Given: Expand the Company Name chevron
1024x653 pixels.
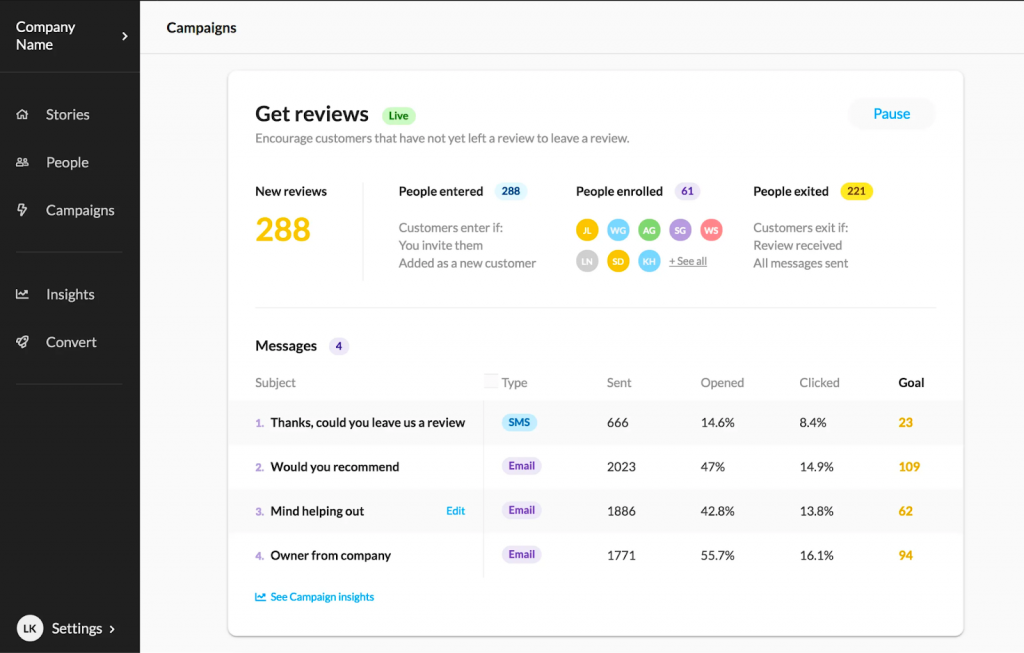Looking at the screenshot, I should (125, 34).
